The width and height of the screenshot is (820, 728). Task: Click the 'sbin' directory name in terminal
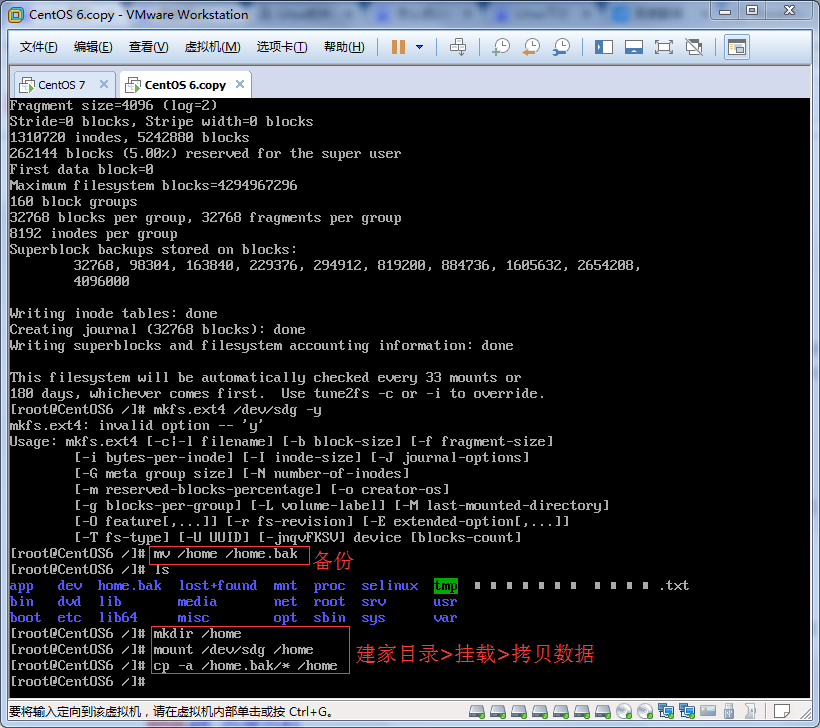point(329,618)
